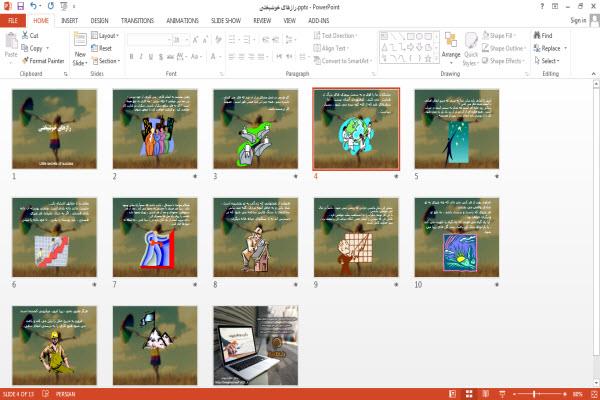
Task: Switch to Reading View in status bar
Action: [486, 394]
